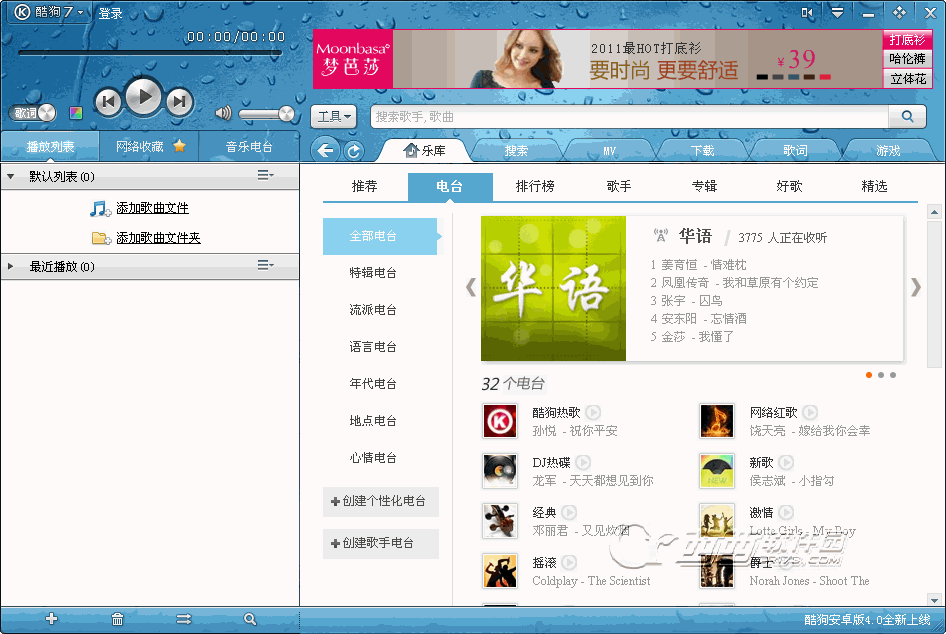The height and width of the screenshot is (634, 946).
Task: Click the 酷狗热歌 station thumbnail
Action: (x=500, y=421)
